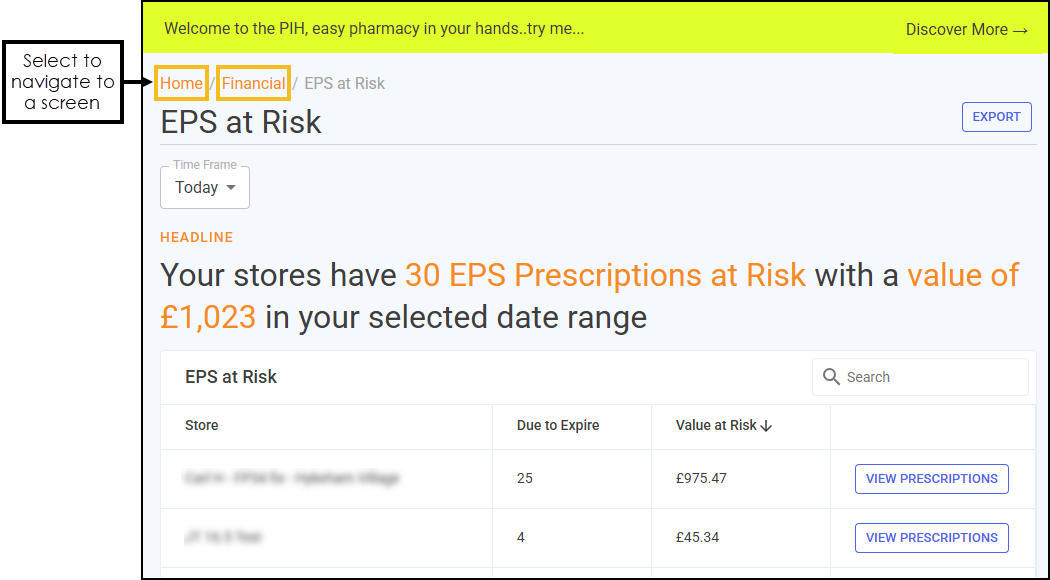Click the 30 EPS Prescriptions at Risk headline
Image resolution: width=1050 pixels, height=580 pixels.
(605, 275)
